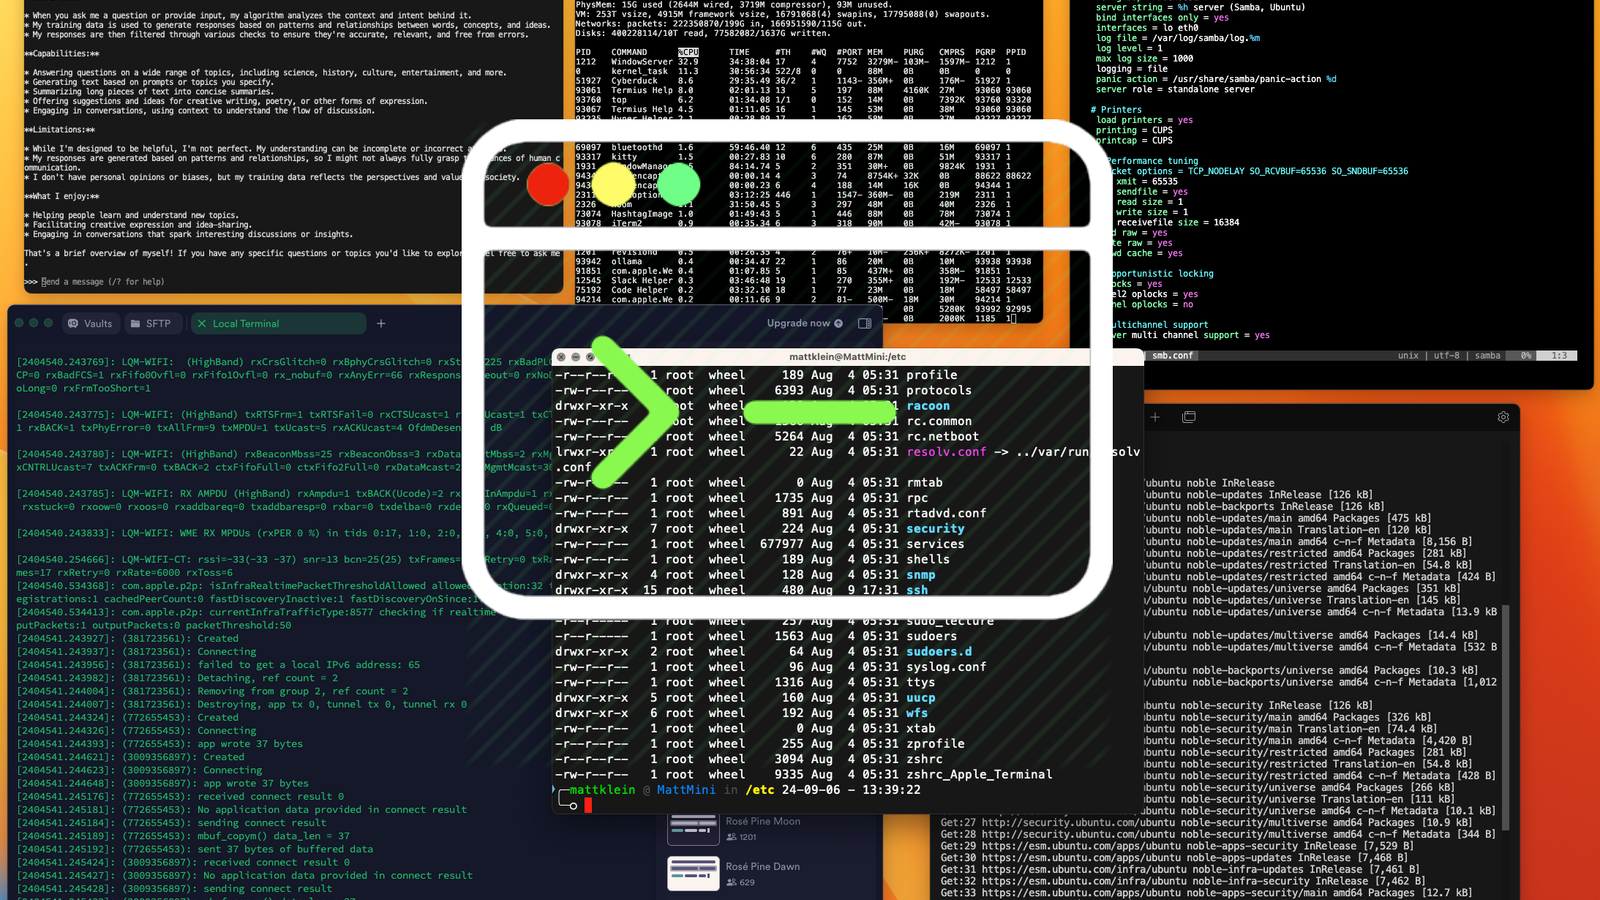This screenshot has width=1600, height=900.
Task: Click the 'rtadvd.conf' file entry
Action: 946,513
